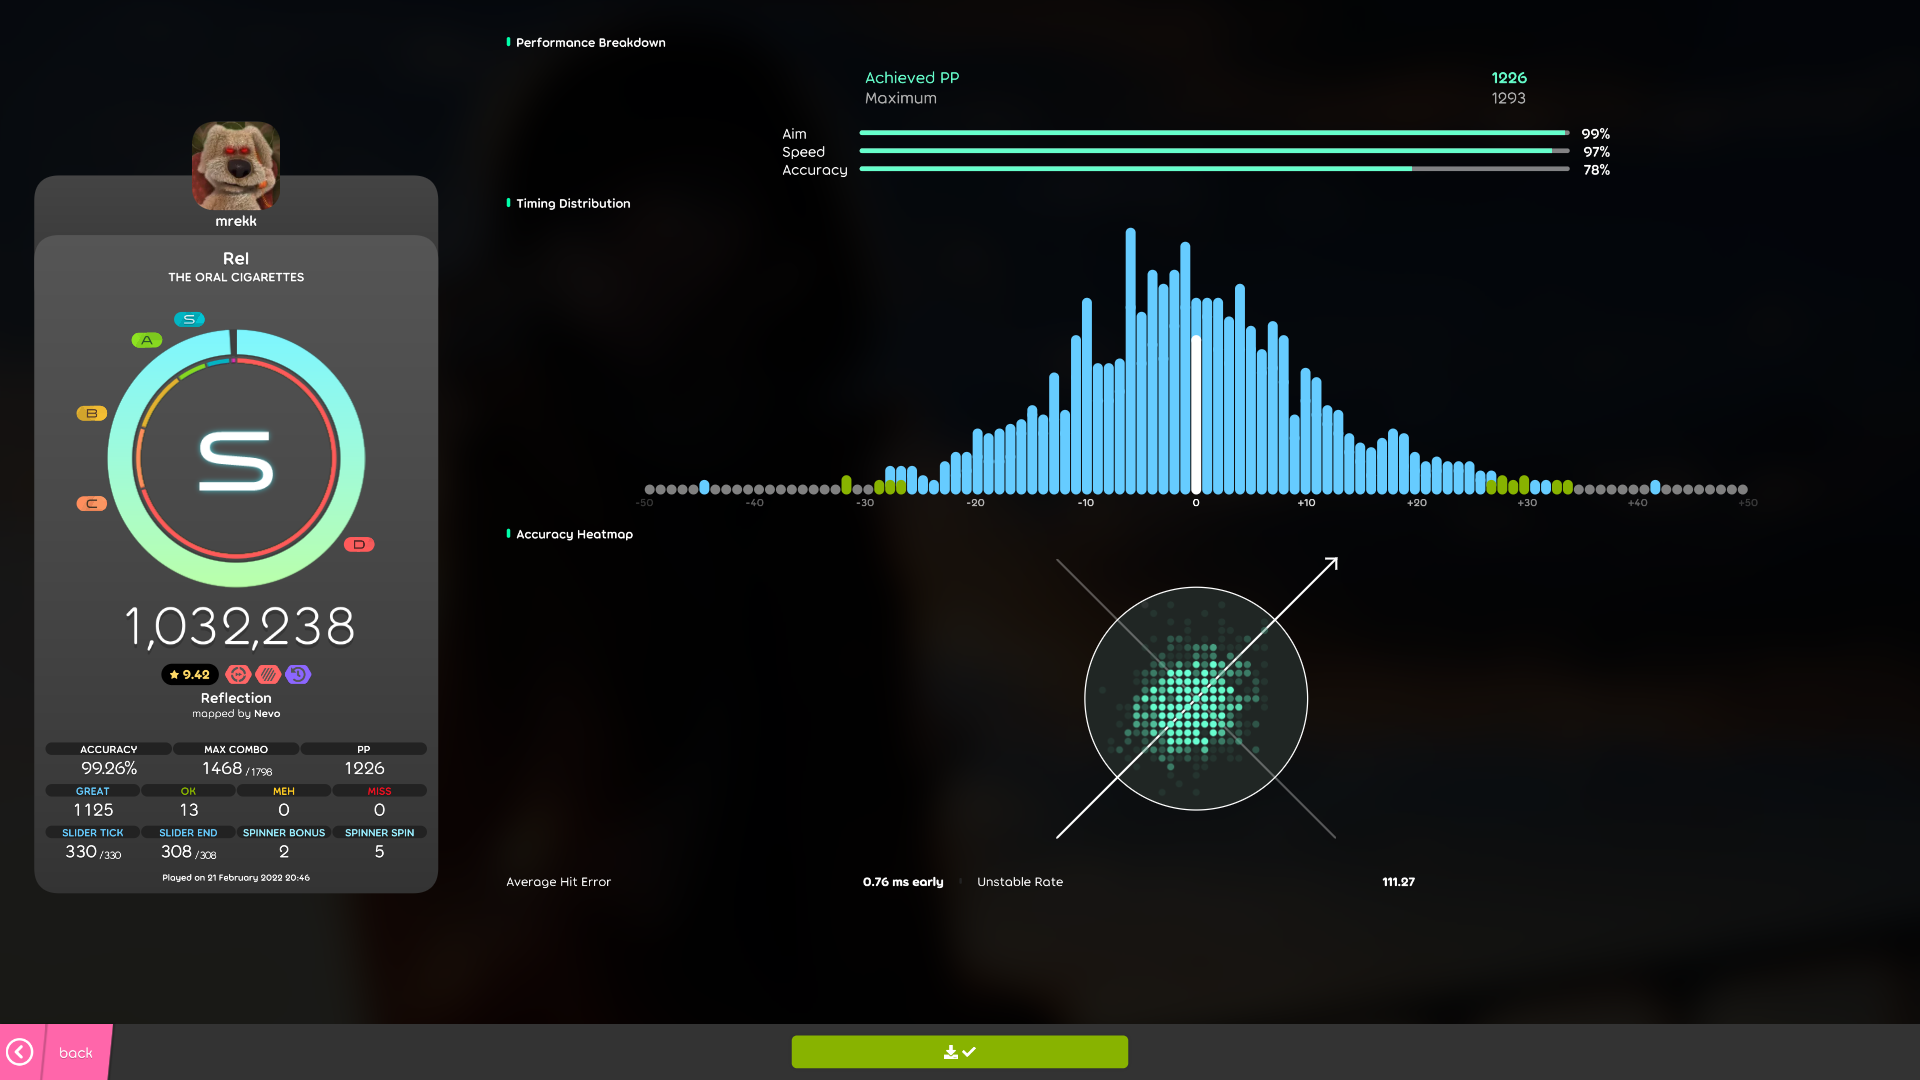The width and height of the screenshot is (1920, 1080).
Task: Click the checkmark on the green replay button
Action: 969,1051
